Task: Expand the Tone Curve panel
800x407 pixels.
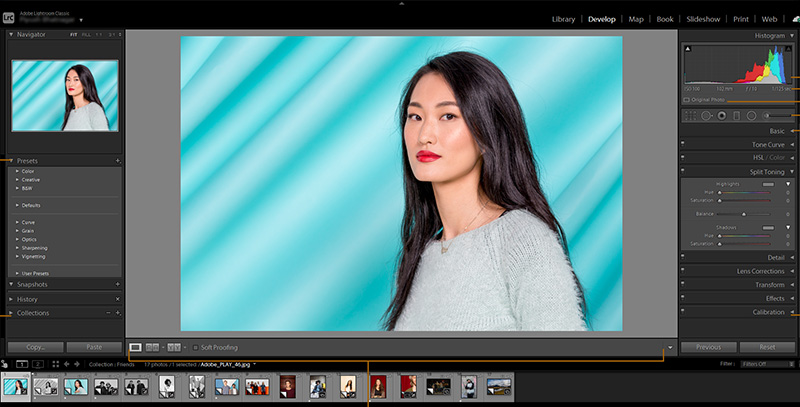Action: tap(739, 145)
